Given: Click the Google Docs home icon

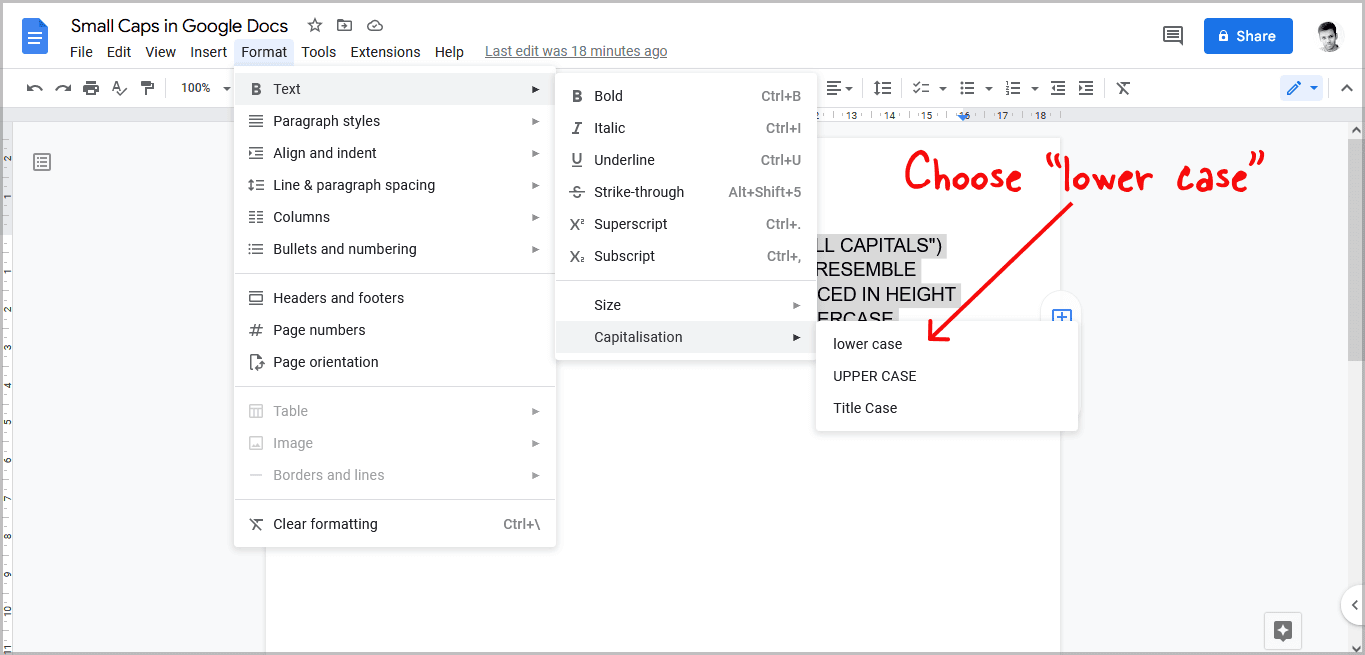Looking at the screenshot, I should 35,37.
